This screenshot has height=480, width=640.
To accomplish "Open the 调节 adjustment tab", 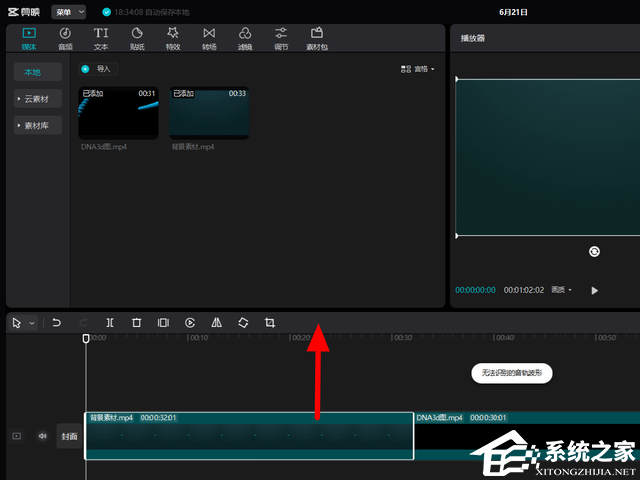I will [x=281, y=39].
